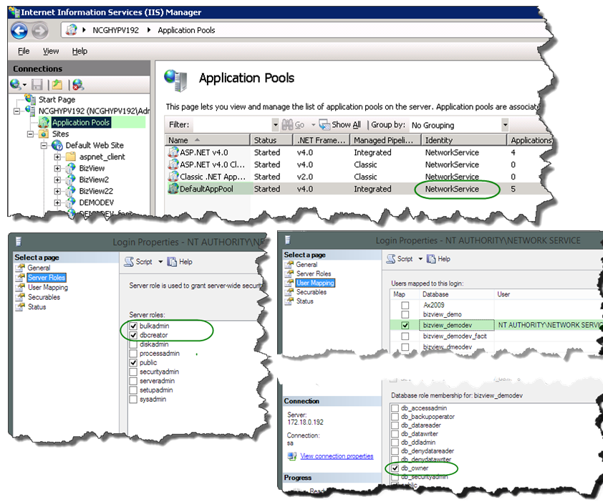Click the aspnet_client folder icon

pos(70,157)
